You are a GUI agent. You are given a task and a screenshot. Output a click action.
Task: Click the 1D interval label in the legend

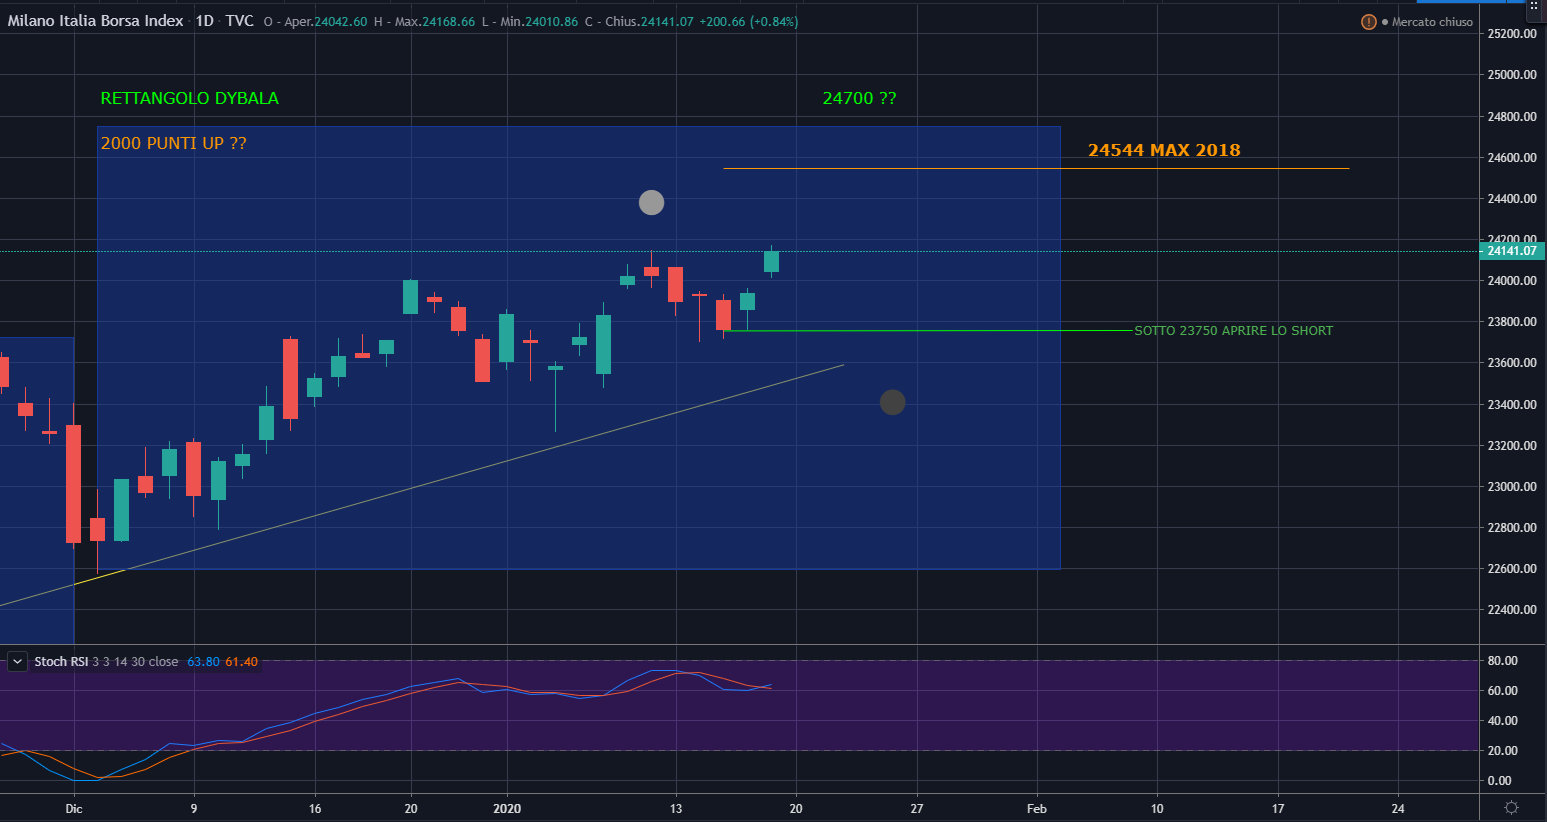click(x=204, y=21)
